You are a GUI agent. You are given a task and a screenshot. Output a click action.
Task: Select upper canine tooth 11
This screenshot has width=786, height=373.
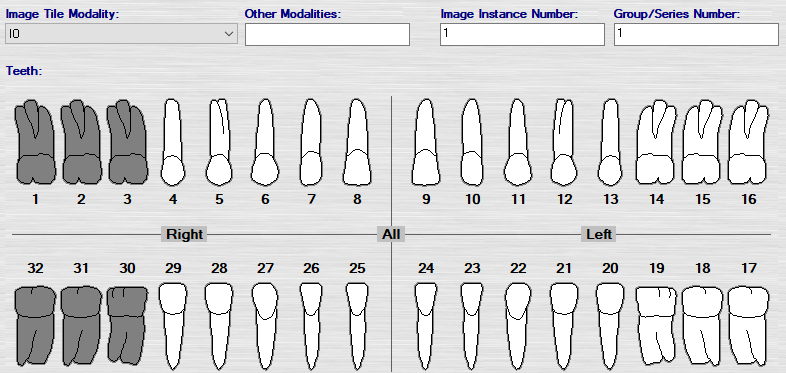[x=518, y=142]
